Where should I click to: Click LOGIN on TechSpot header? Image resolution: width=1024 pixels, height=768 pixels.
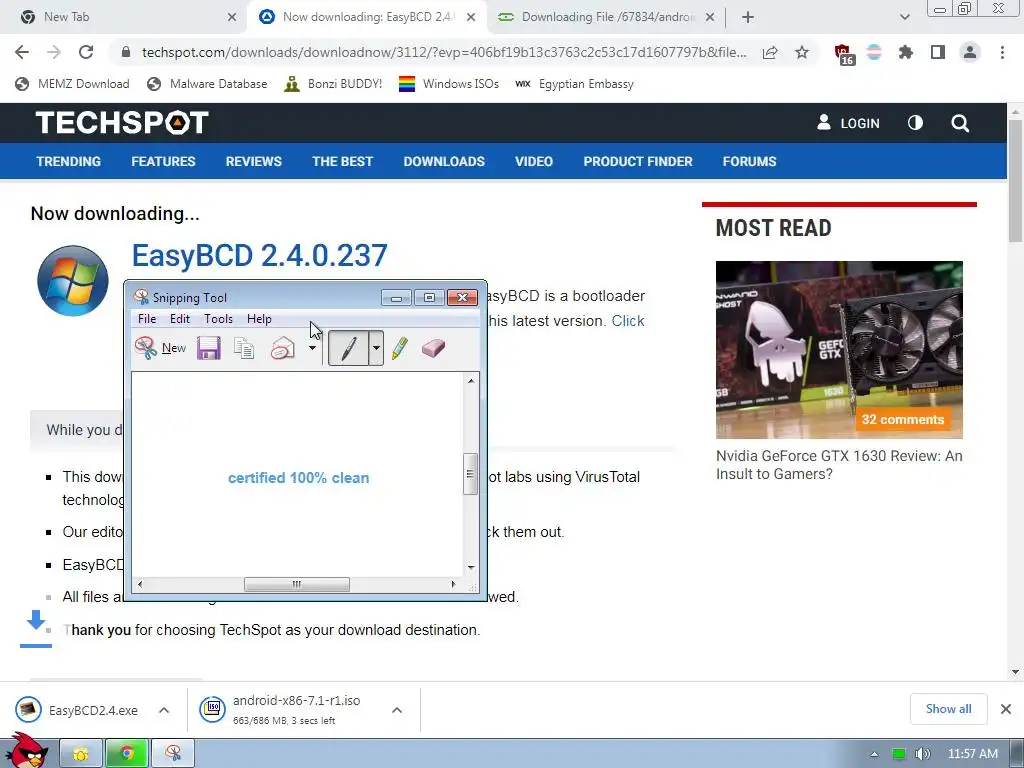pyautogui.click(x=848, y=123)
